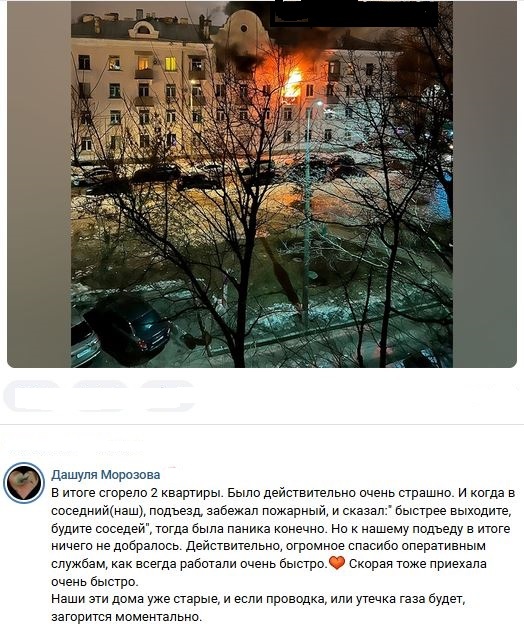The width and height of the screenshot is (524, 626).
Task: Click the comment's last line "загорится моментально"
Action: coord(127,617)
